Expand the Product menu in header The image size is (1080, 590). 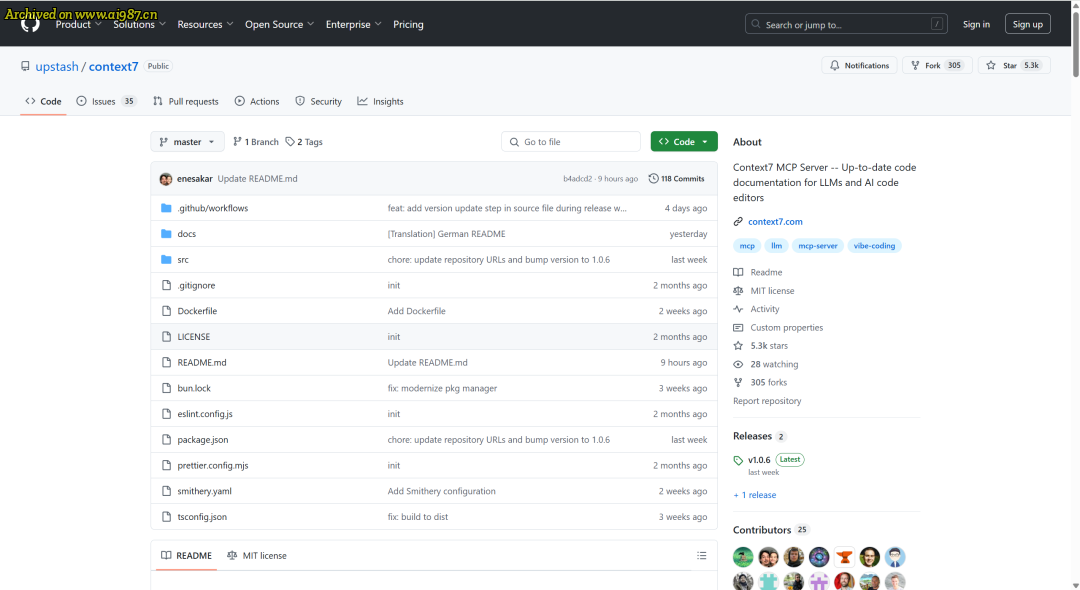79,24
